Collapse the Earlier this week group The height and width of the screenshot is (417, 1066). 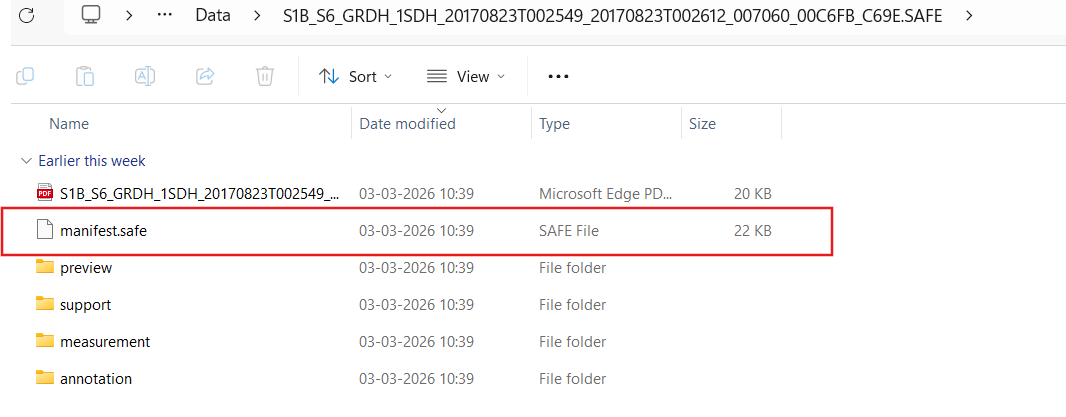pyautogui.click(x=25, y=161)
